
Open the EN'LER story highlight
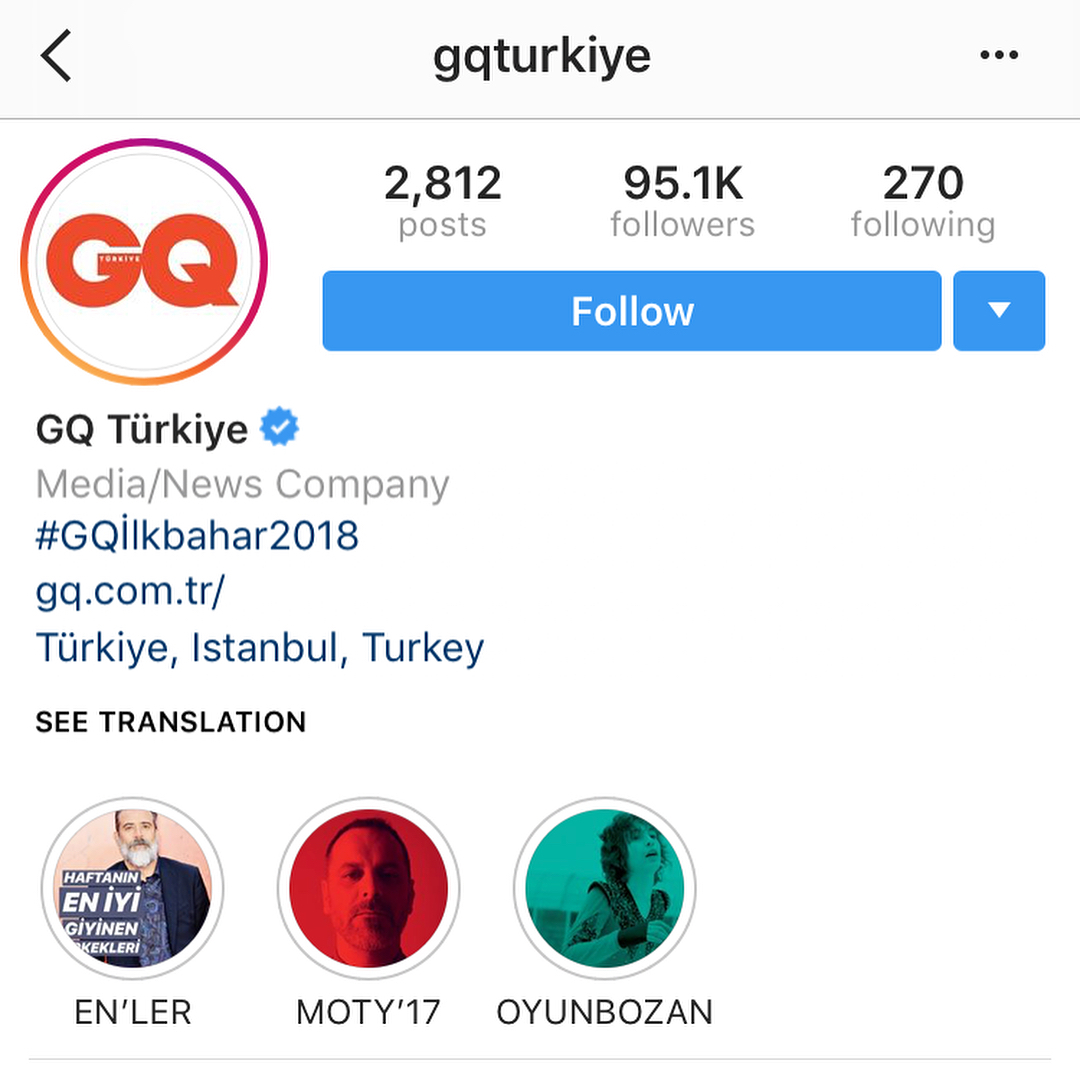[x=132, y=889]
